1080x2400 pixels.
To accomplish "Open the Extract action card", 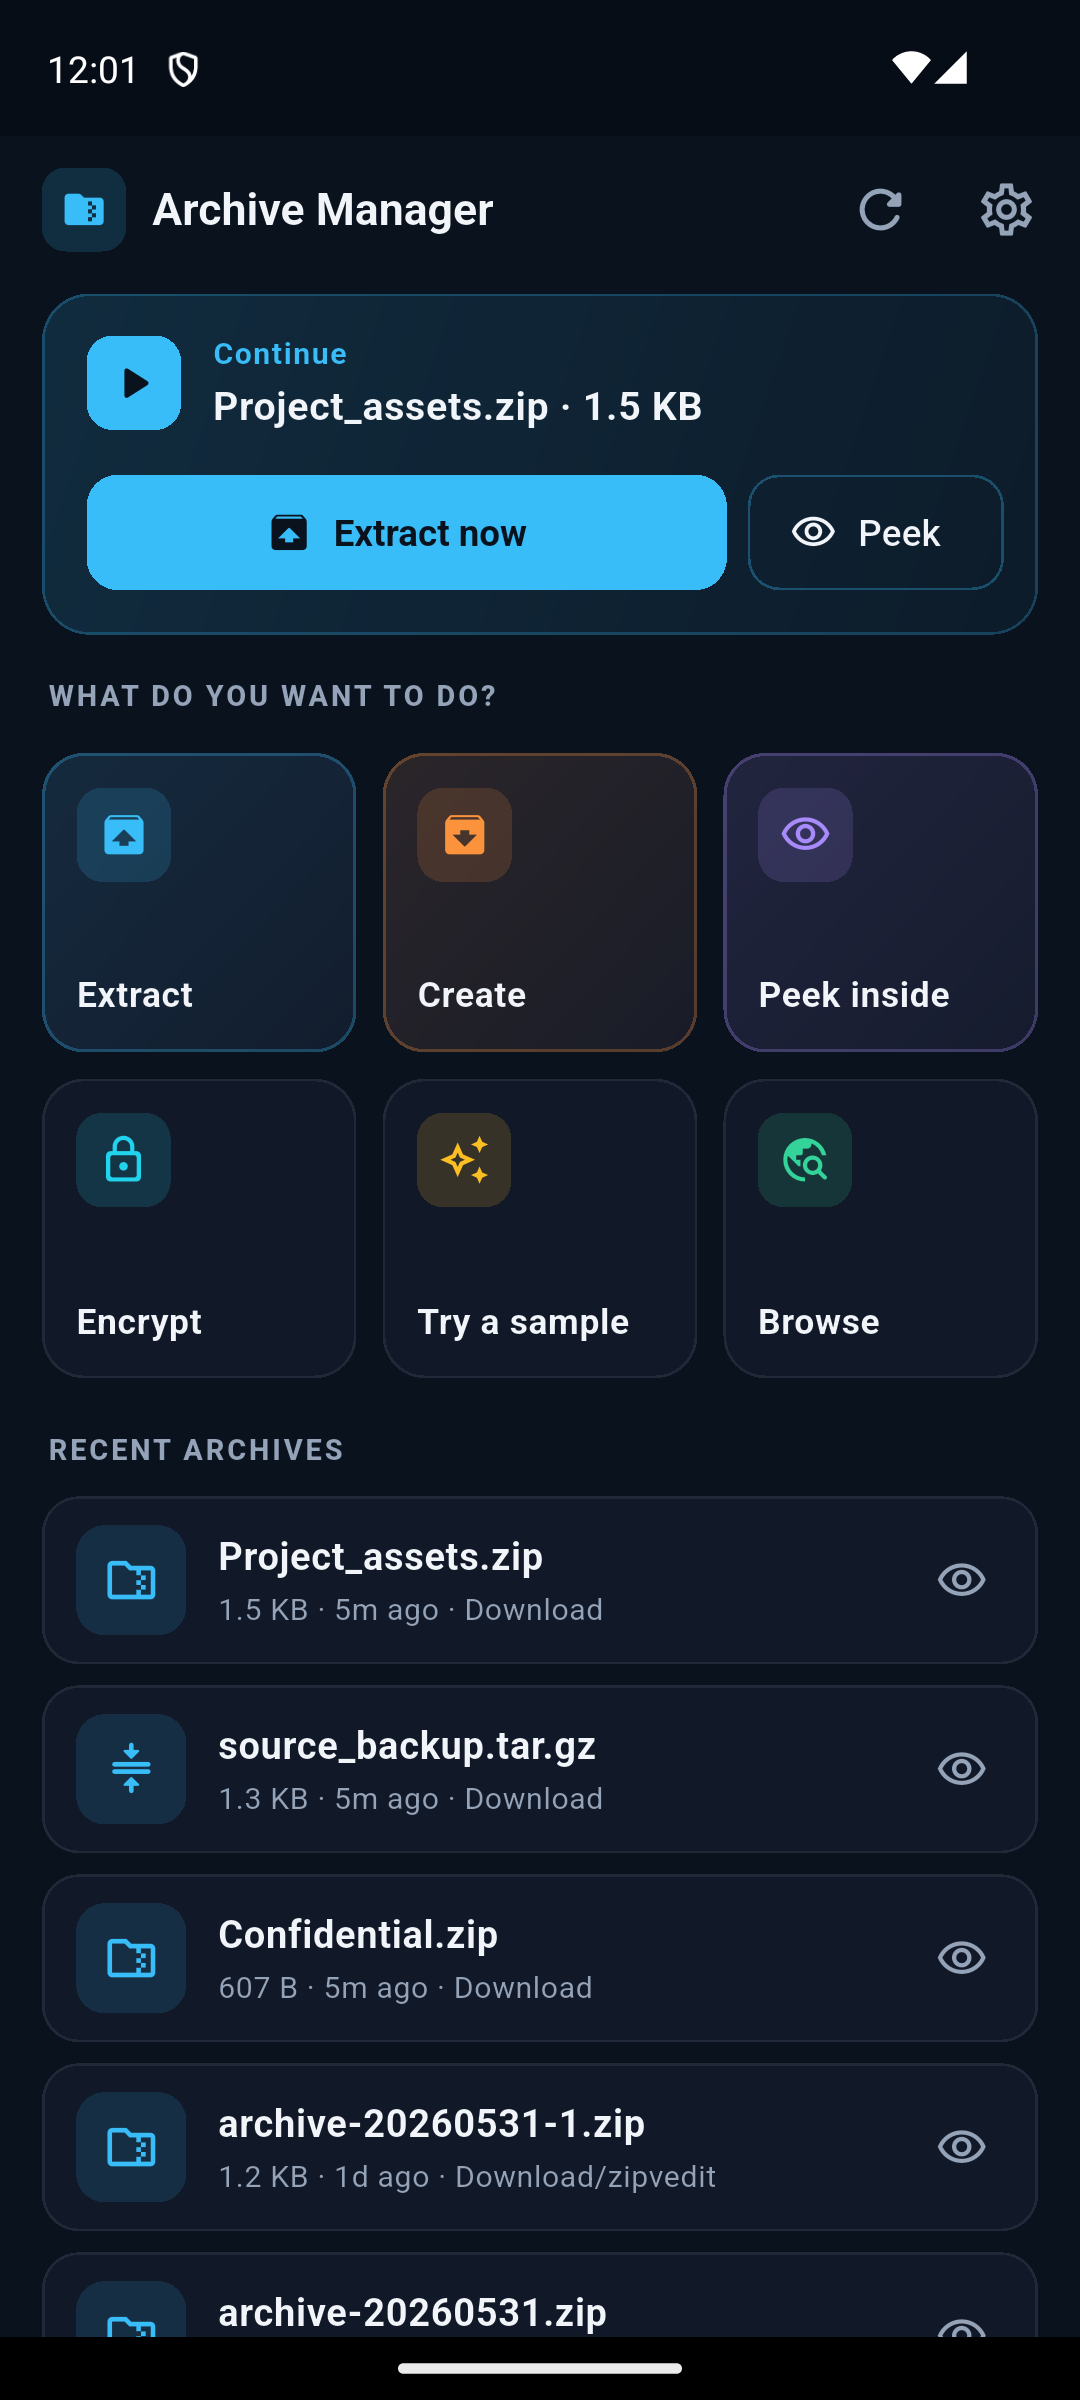I will pyautogui.click(x=199, y=903).
